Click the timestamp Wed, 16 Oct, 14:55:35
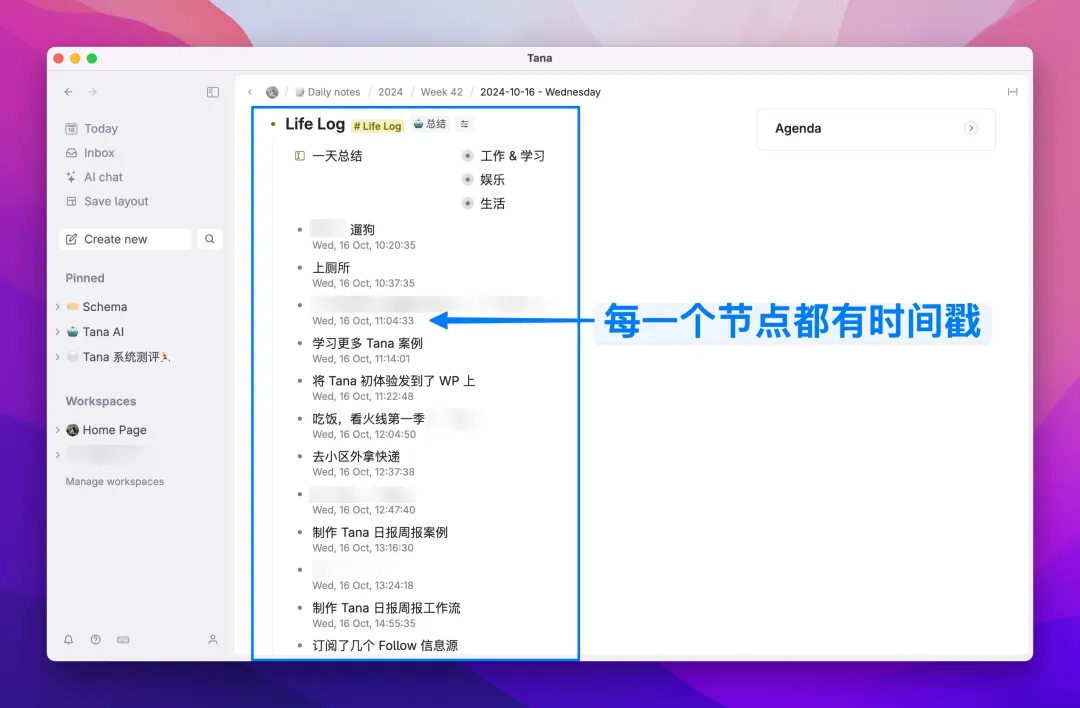Screen dimensions: 1080x708 tap(364, 623)
